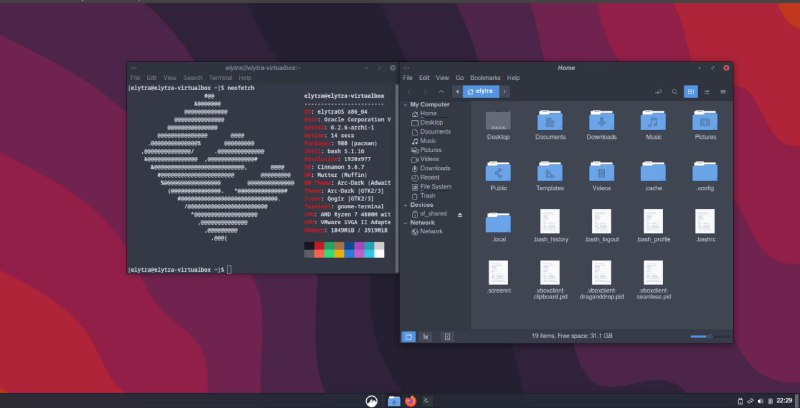
Task: Hide the sidebar button in status bar
Action: pyautogui.click(x=447, y=337)
